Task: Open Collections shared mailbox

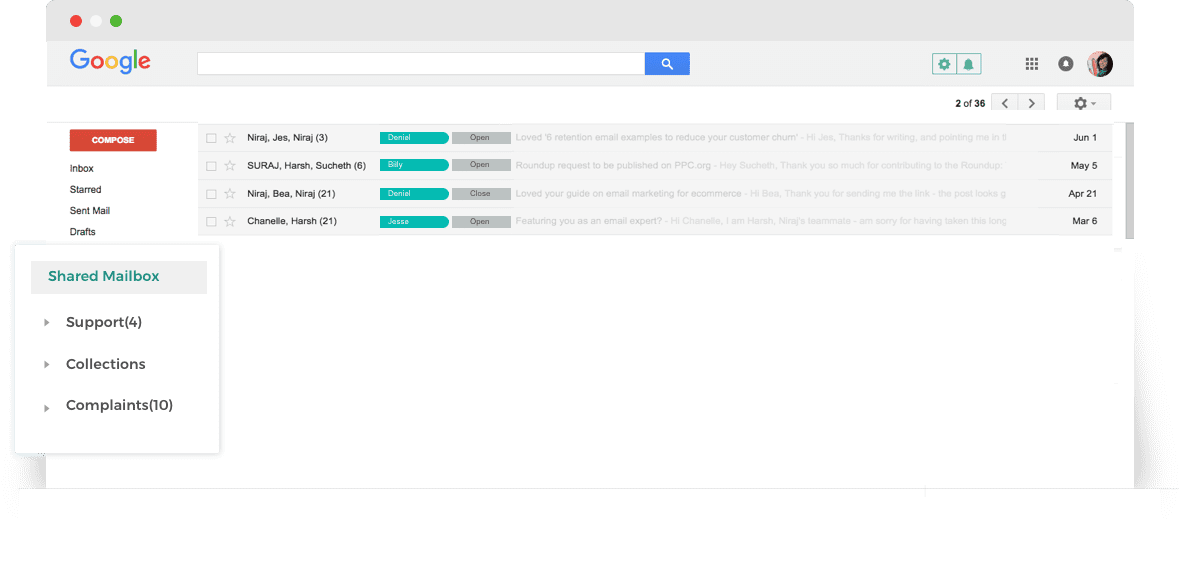Action: click(x=106, y=364)
